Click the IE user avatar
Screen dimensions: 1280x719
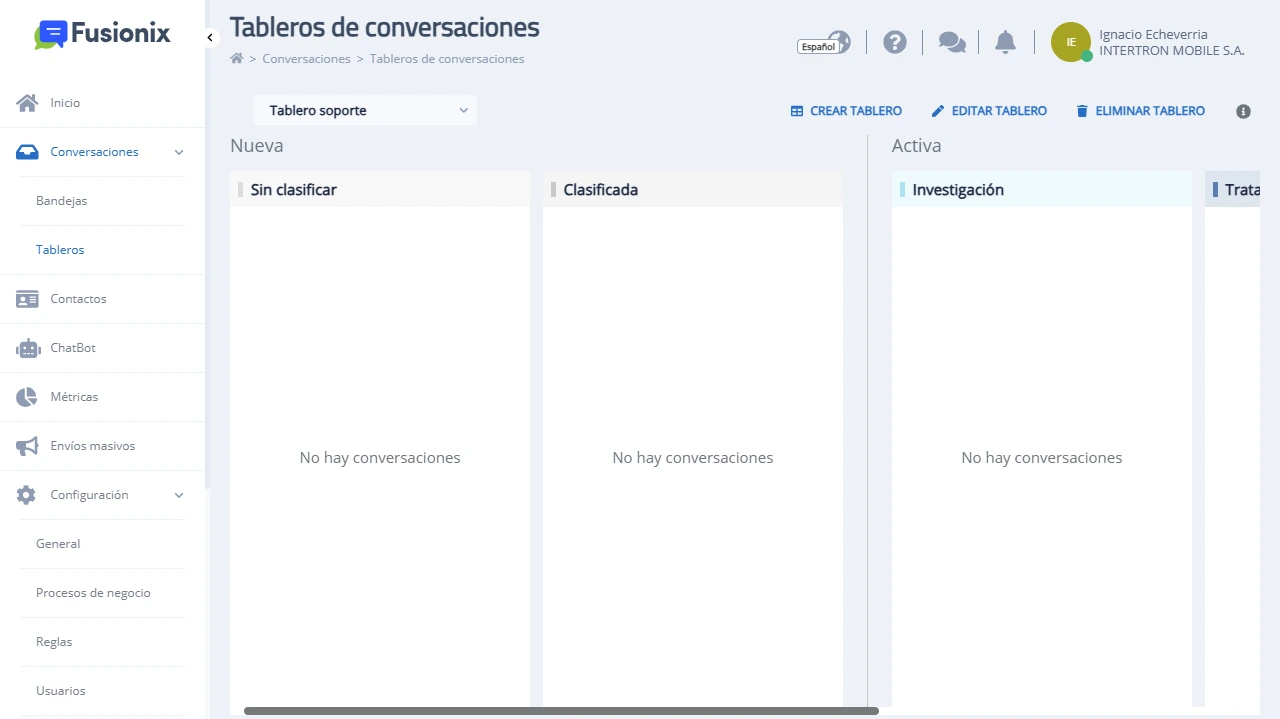click(x=1071, y=42)
